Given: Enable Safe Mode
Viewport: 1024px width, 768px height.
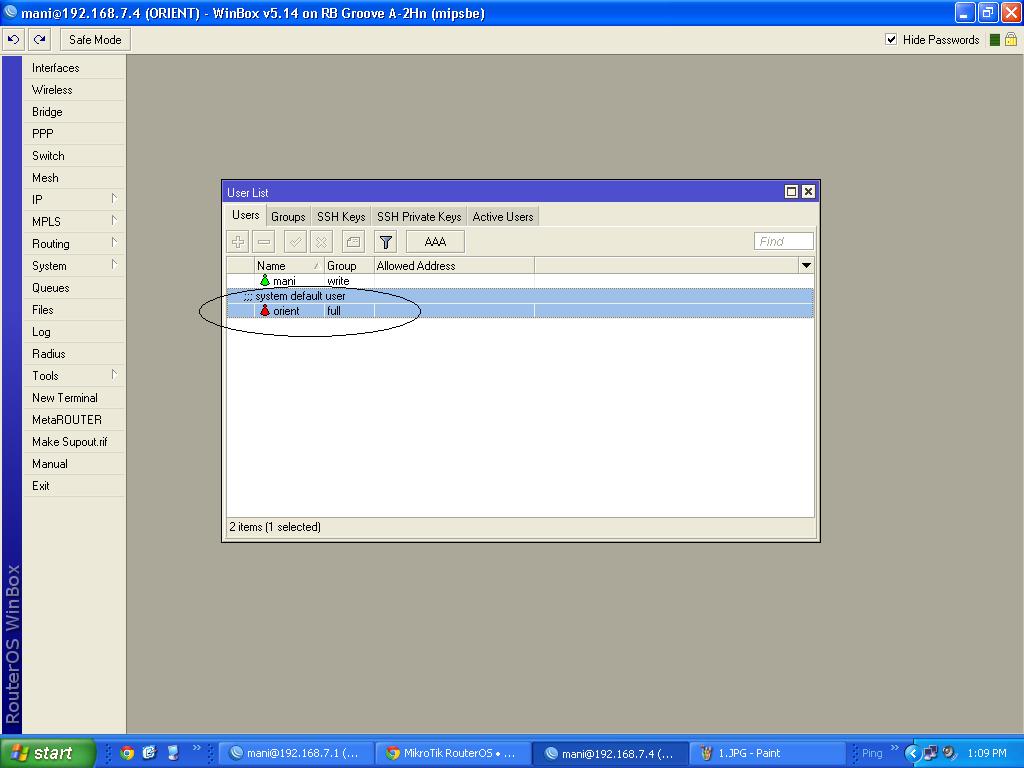Looking at the screenshot, I should pos(95,40).
